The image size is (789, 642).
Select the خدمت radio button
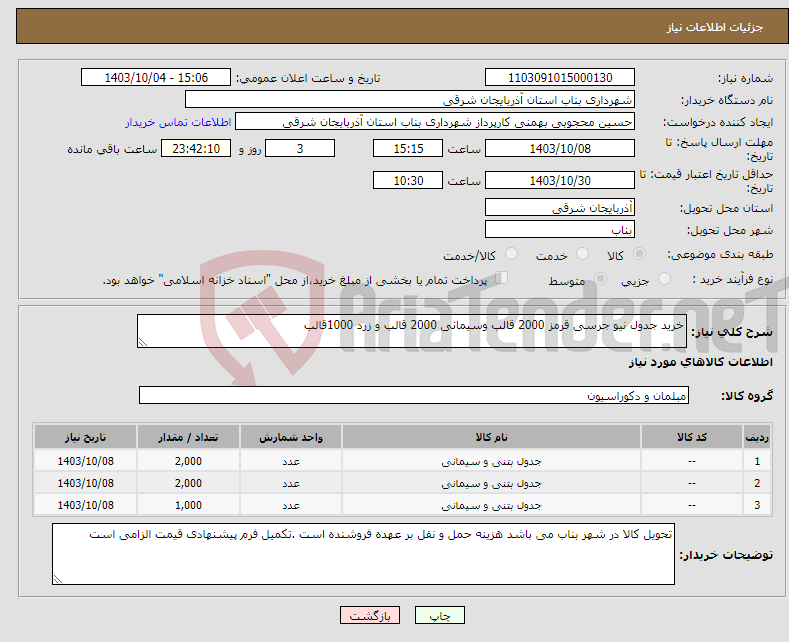pyautogui.click(x=582, y=254)
